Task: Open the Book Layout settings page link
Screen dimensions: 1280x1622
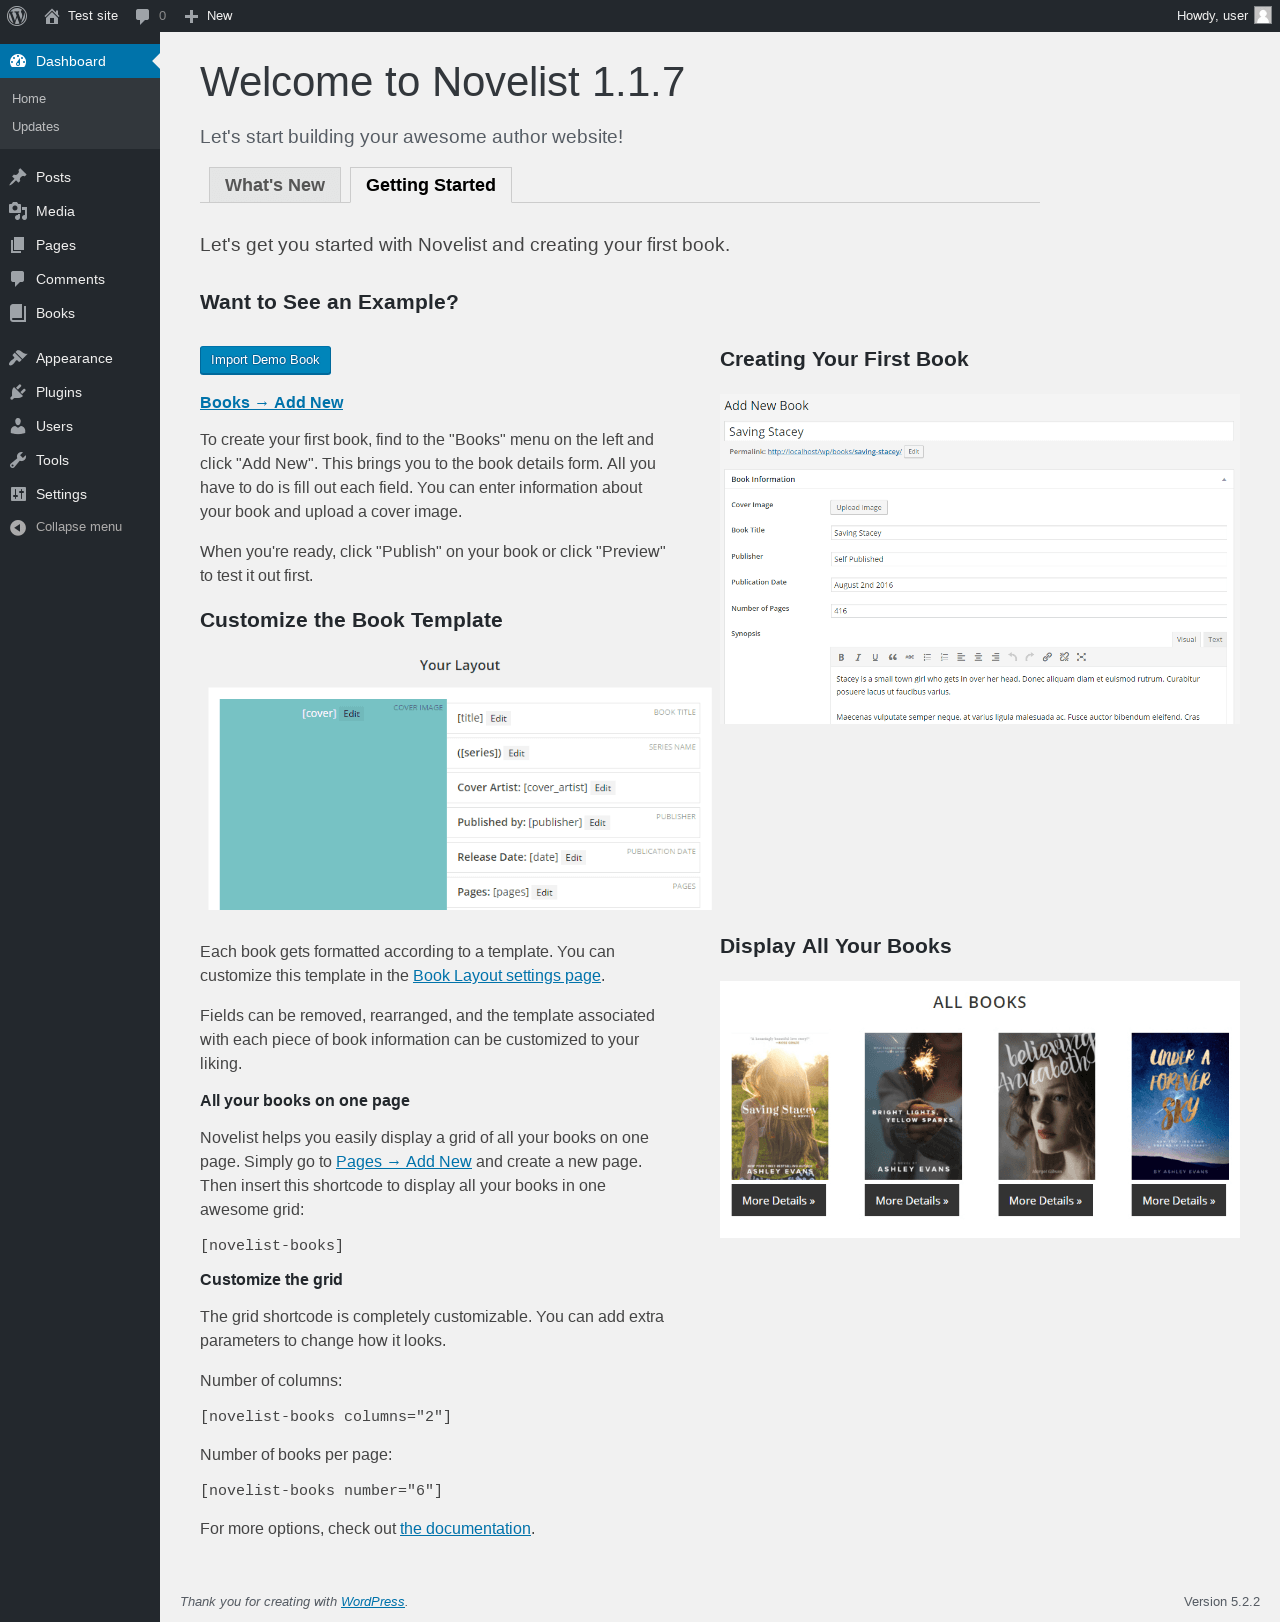Action: point(507,976)
